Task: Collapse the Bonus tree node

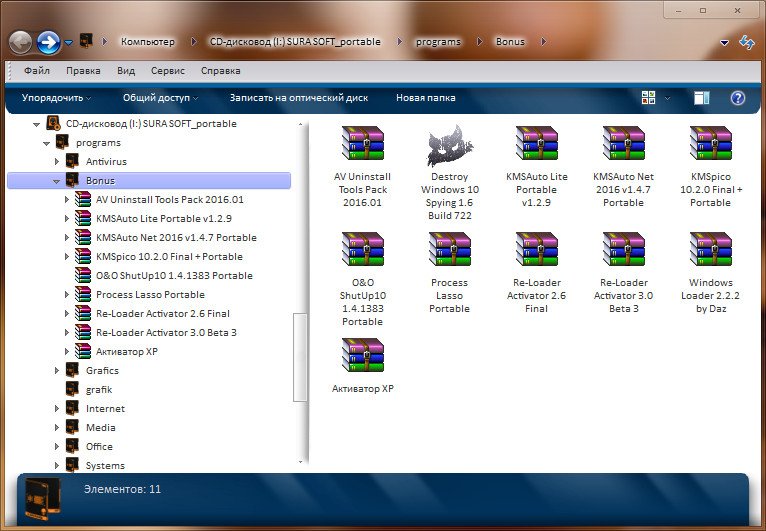Action: (x=56, y=181)
